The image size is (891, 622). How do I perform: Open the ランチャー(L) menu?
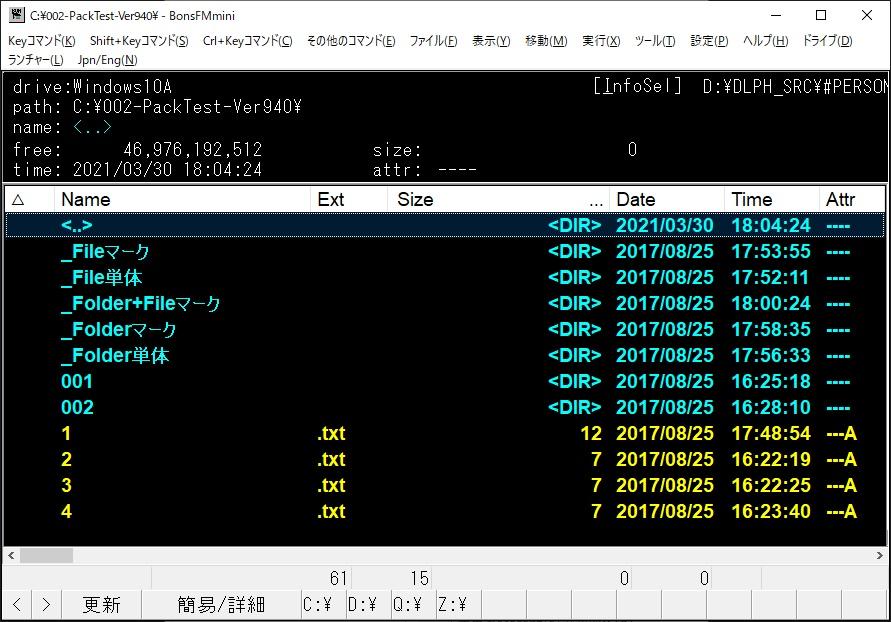click(35, 60)
